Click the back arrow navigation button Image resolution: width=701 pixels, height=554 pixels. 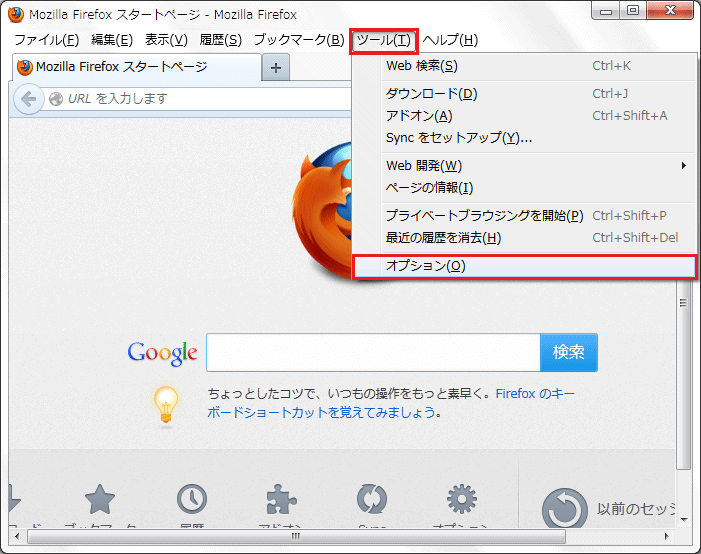(x=28, y=98)
